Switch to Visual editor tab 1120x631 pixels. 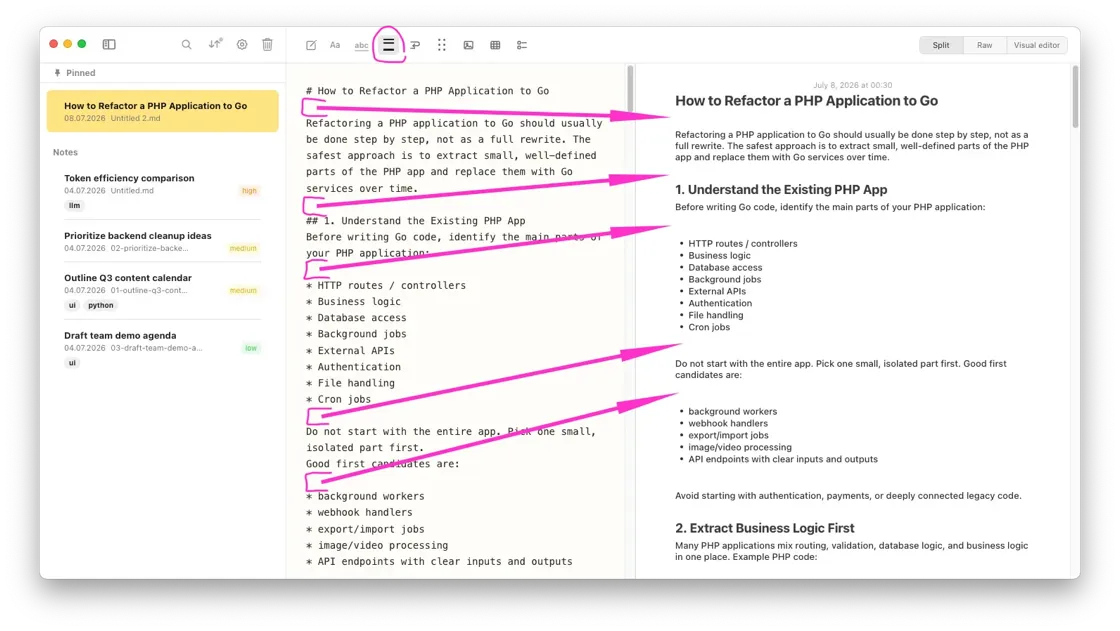[x=1036, y=45]
